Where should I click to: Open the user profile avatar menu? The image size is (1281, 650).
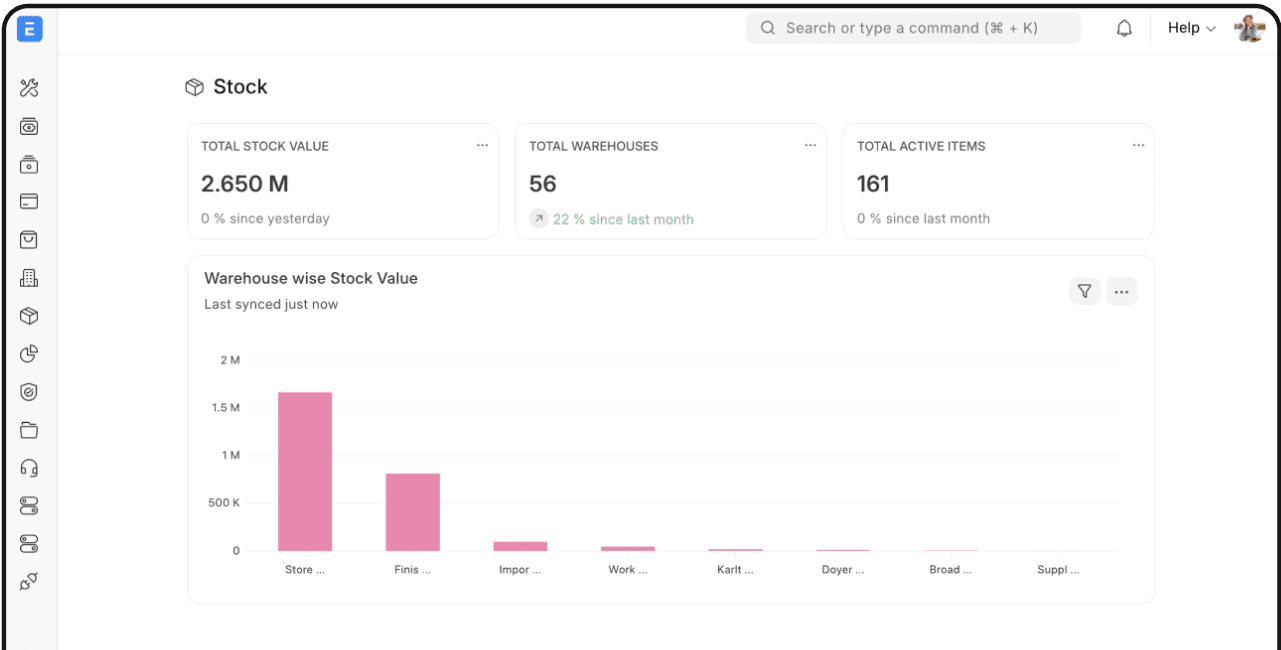pos(1249,29)
